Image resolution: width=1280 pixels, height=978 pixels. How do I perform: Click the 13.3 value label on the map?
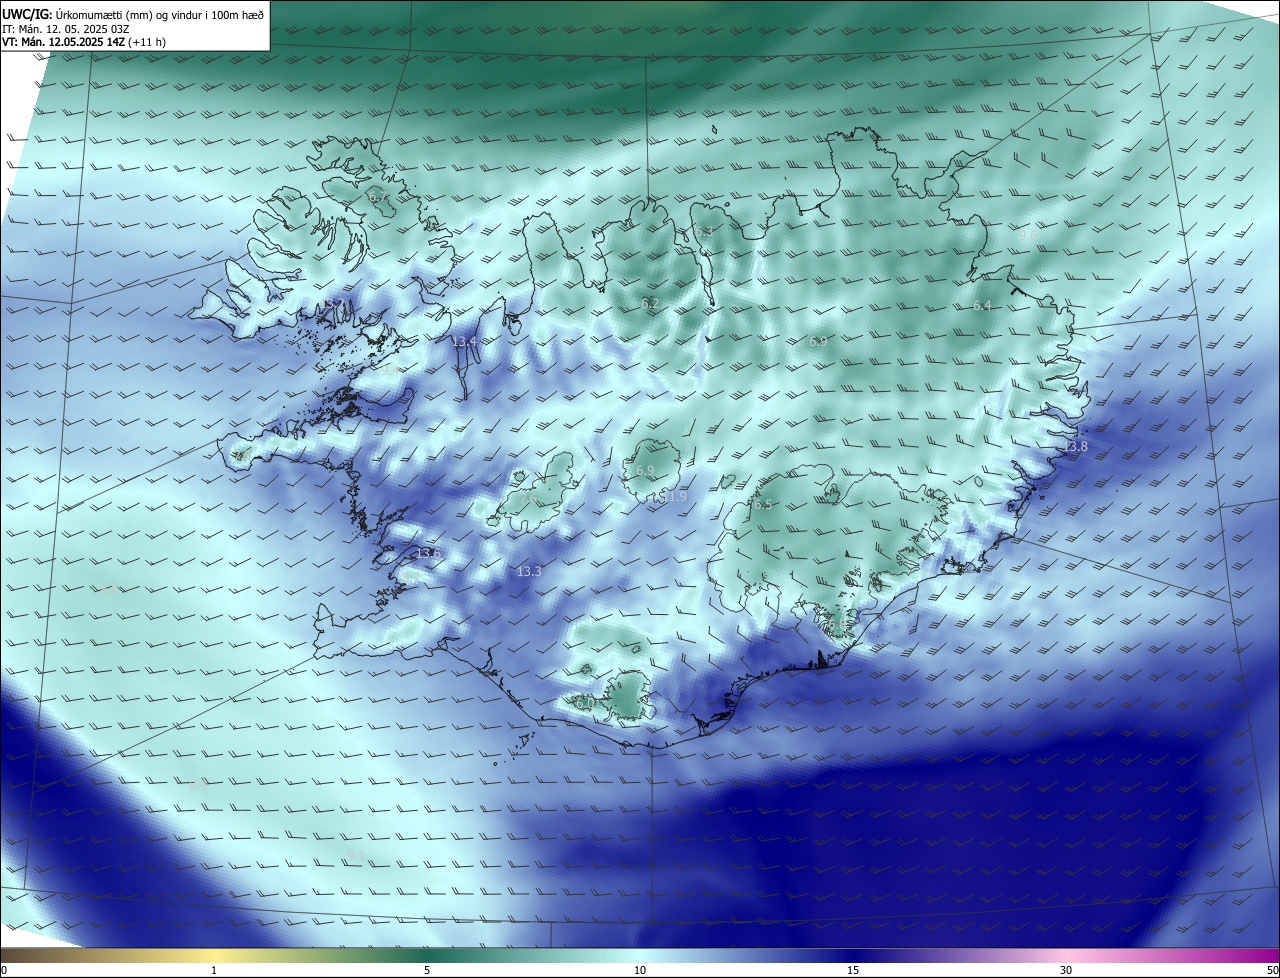click(529, 571)
